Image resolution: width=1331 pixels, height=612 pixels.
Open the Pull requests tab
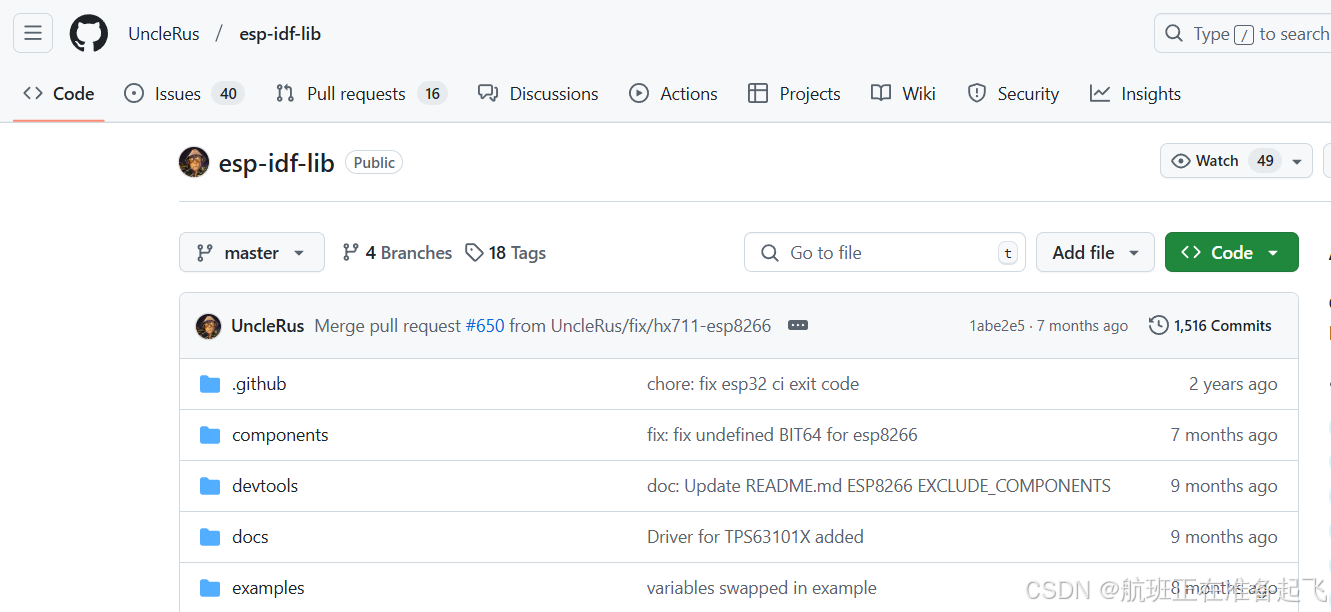360,94
